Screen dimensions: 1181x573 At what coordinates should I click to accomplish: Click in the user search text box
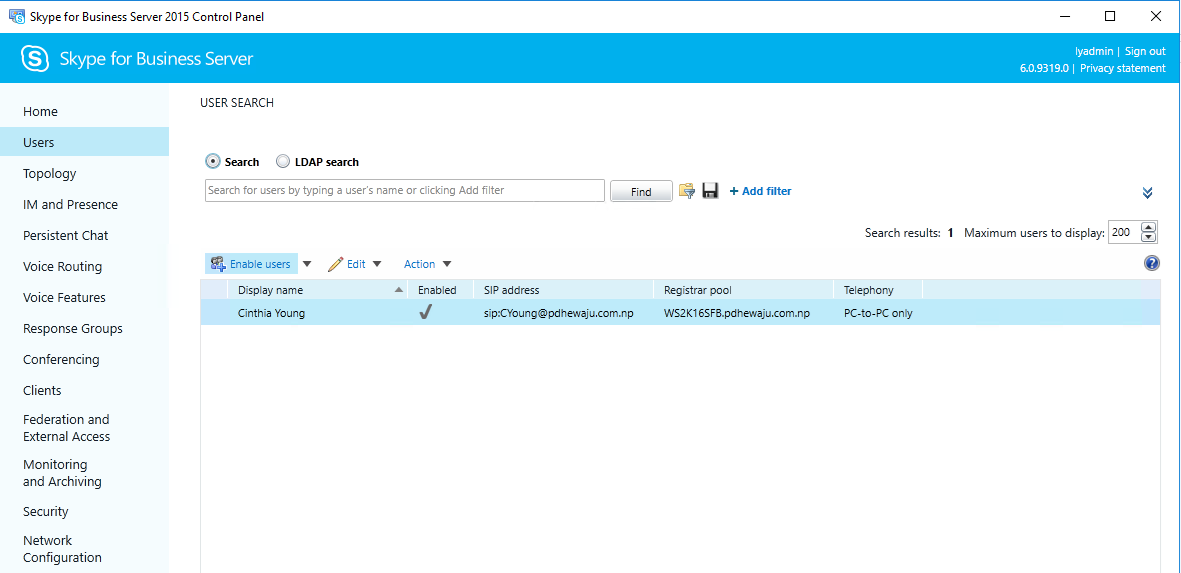pyautogui.click(x=404, y=190)
